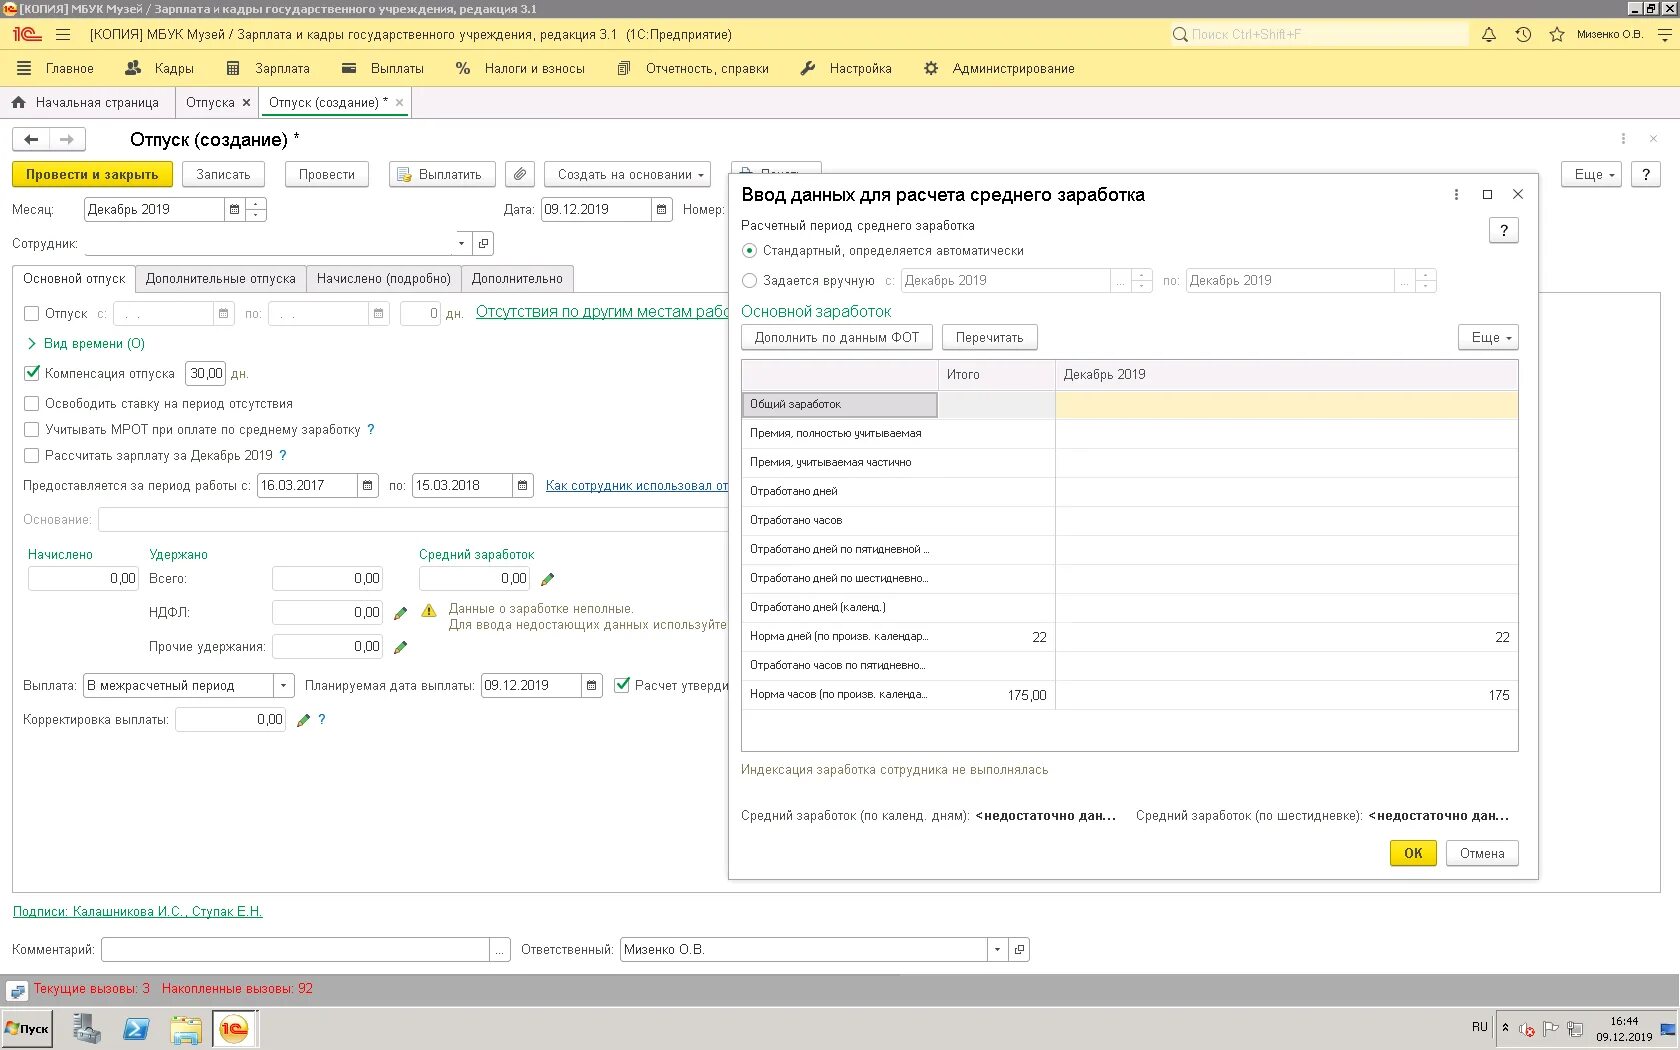Open calendar for Планируемая дата выплаты
Screen dimensions: 1680x1050
(592, 685)
